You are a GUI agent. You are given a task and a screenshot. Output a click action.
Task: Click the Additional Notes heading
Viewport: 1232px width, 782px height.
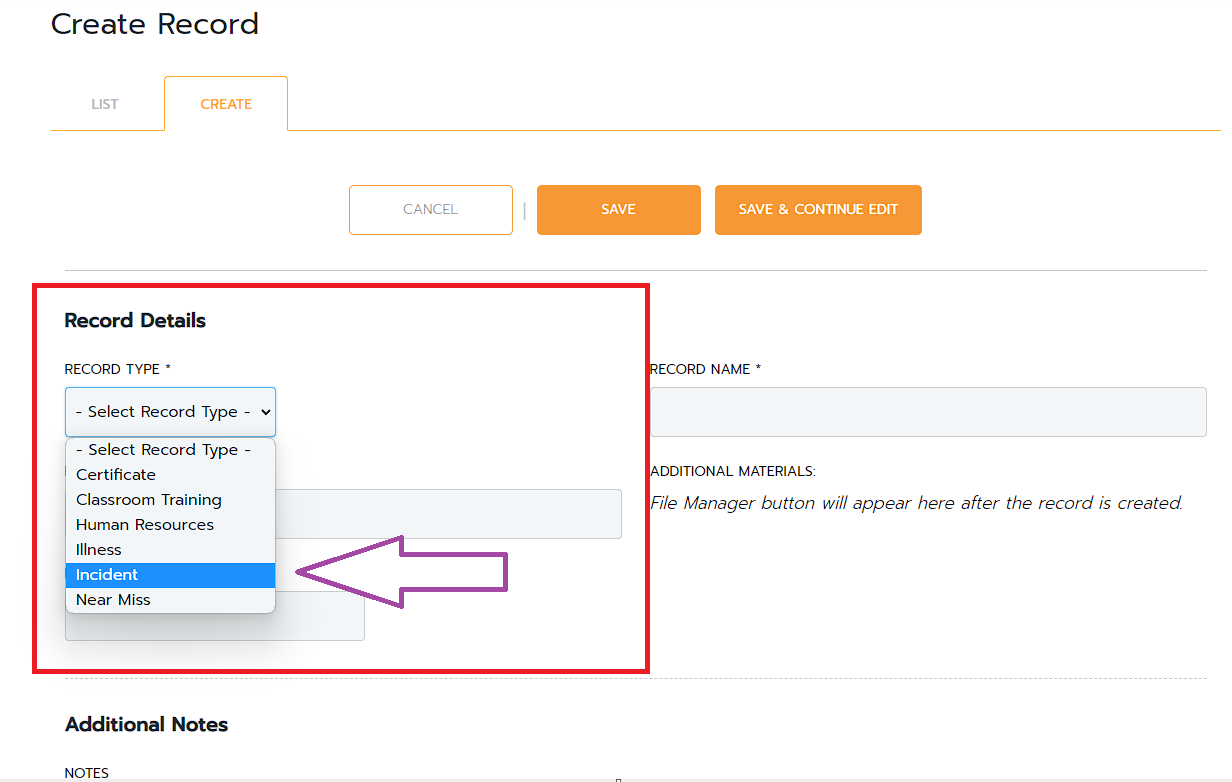pyautogui.click(x=146, y=725)
